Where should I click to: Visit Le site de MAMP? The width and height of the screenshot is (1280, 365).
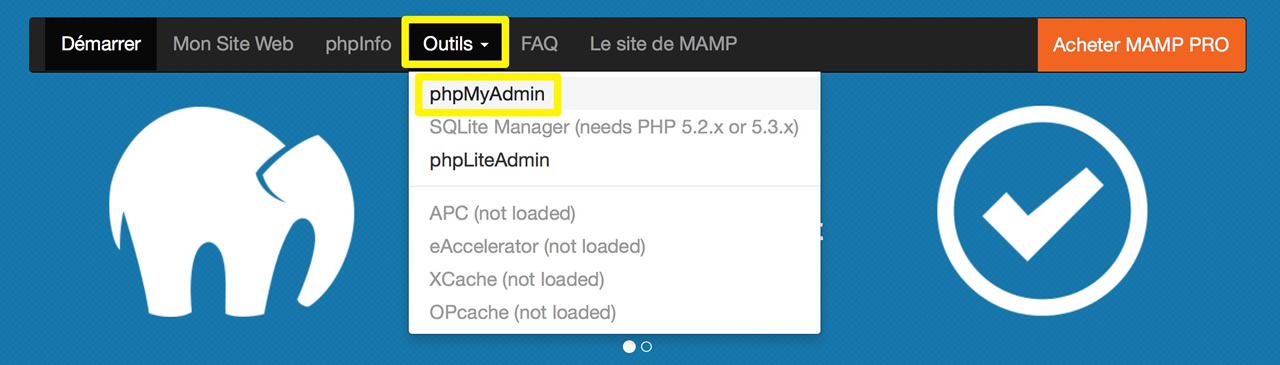pyautogui.click(x=664, y=44)
